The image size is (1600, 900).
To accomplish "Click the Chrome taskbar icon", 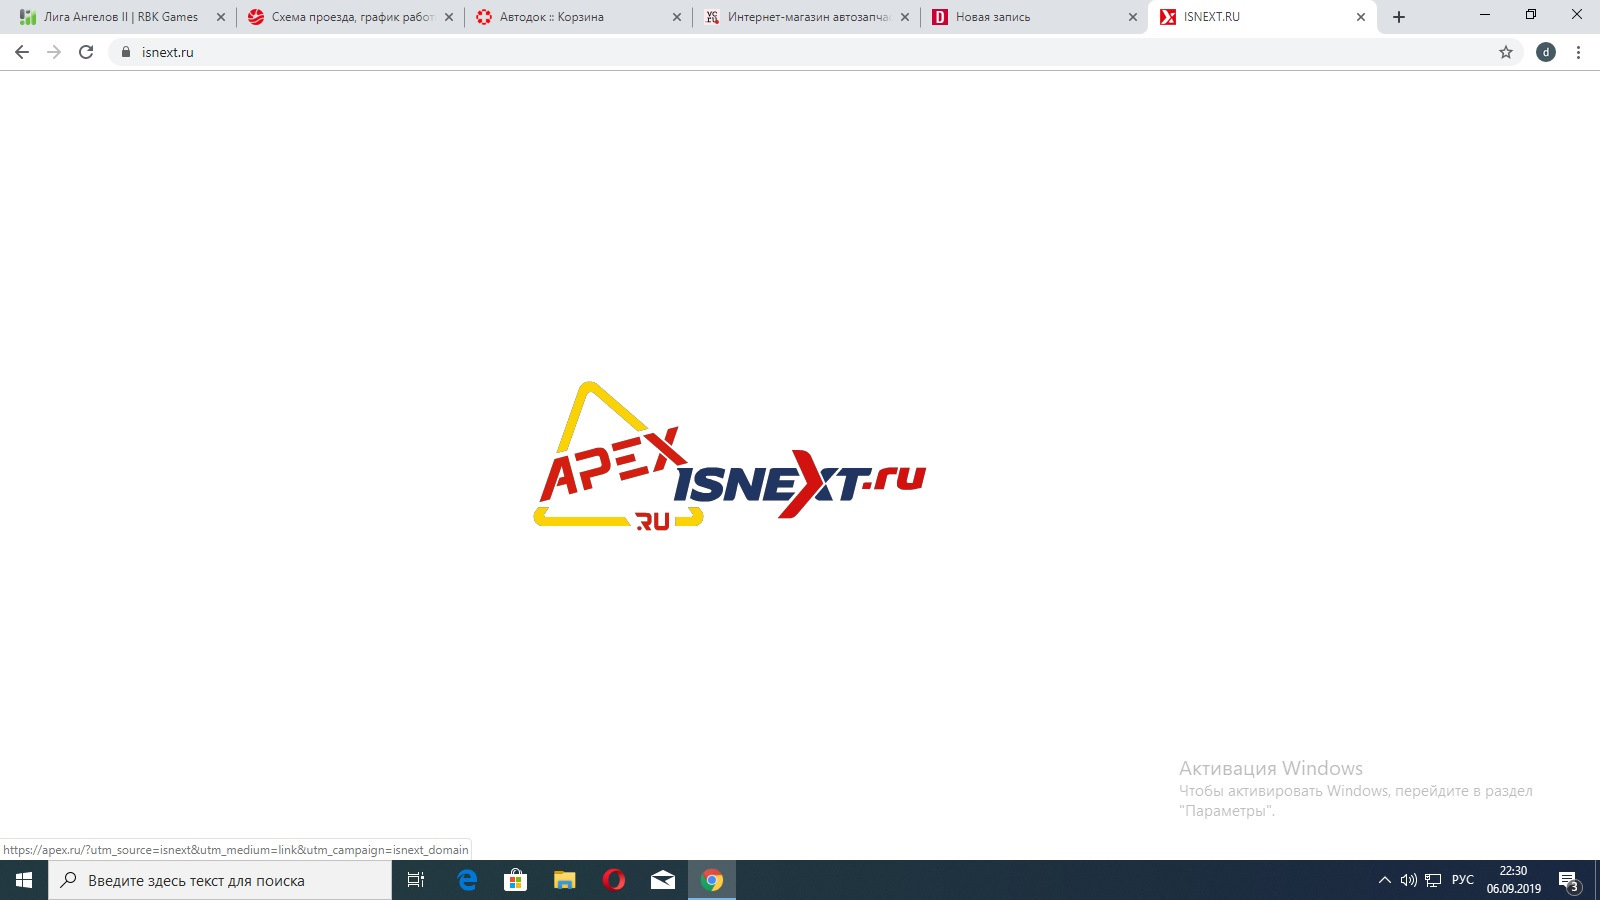I will click(712, 880).
